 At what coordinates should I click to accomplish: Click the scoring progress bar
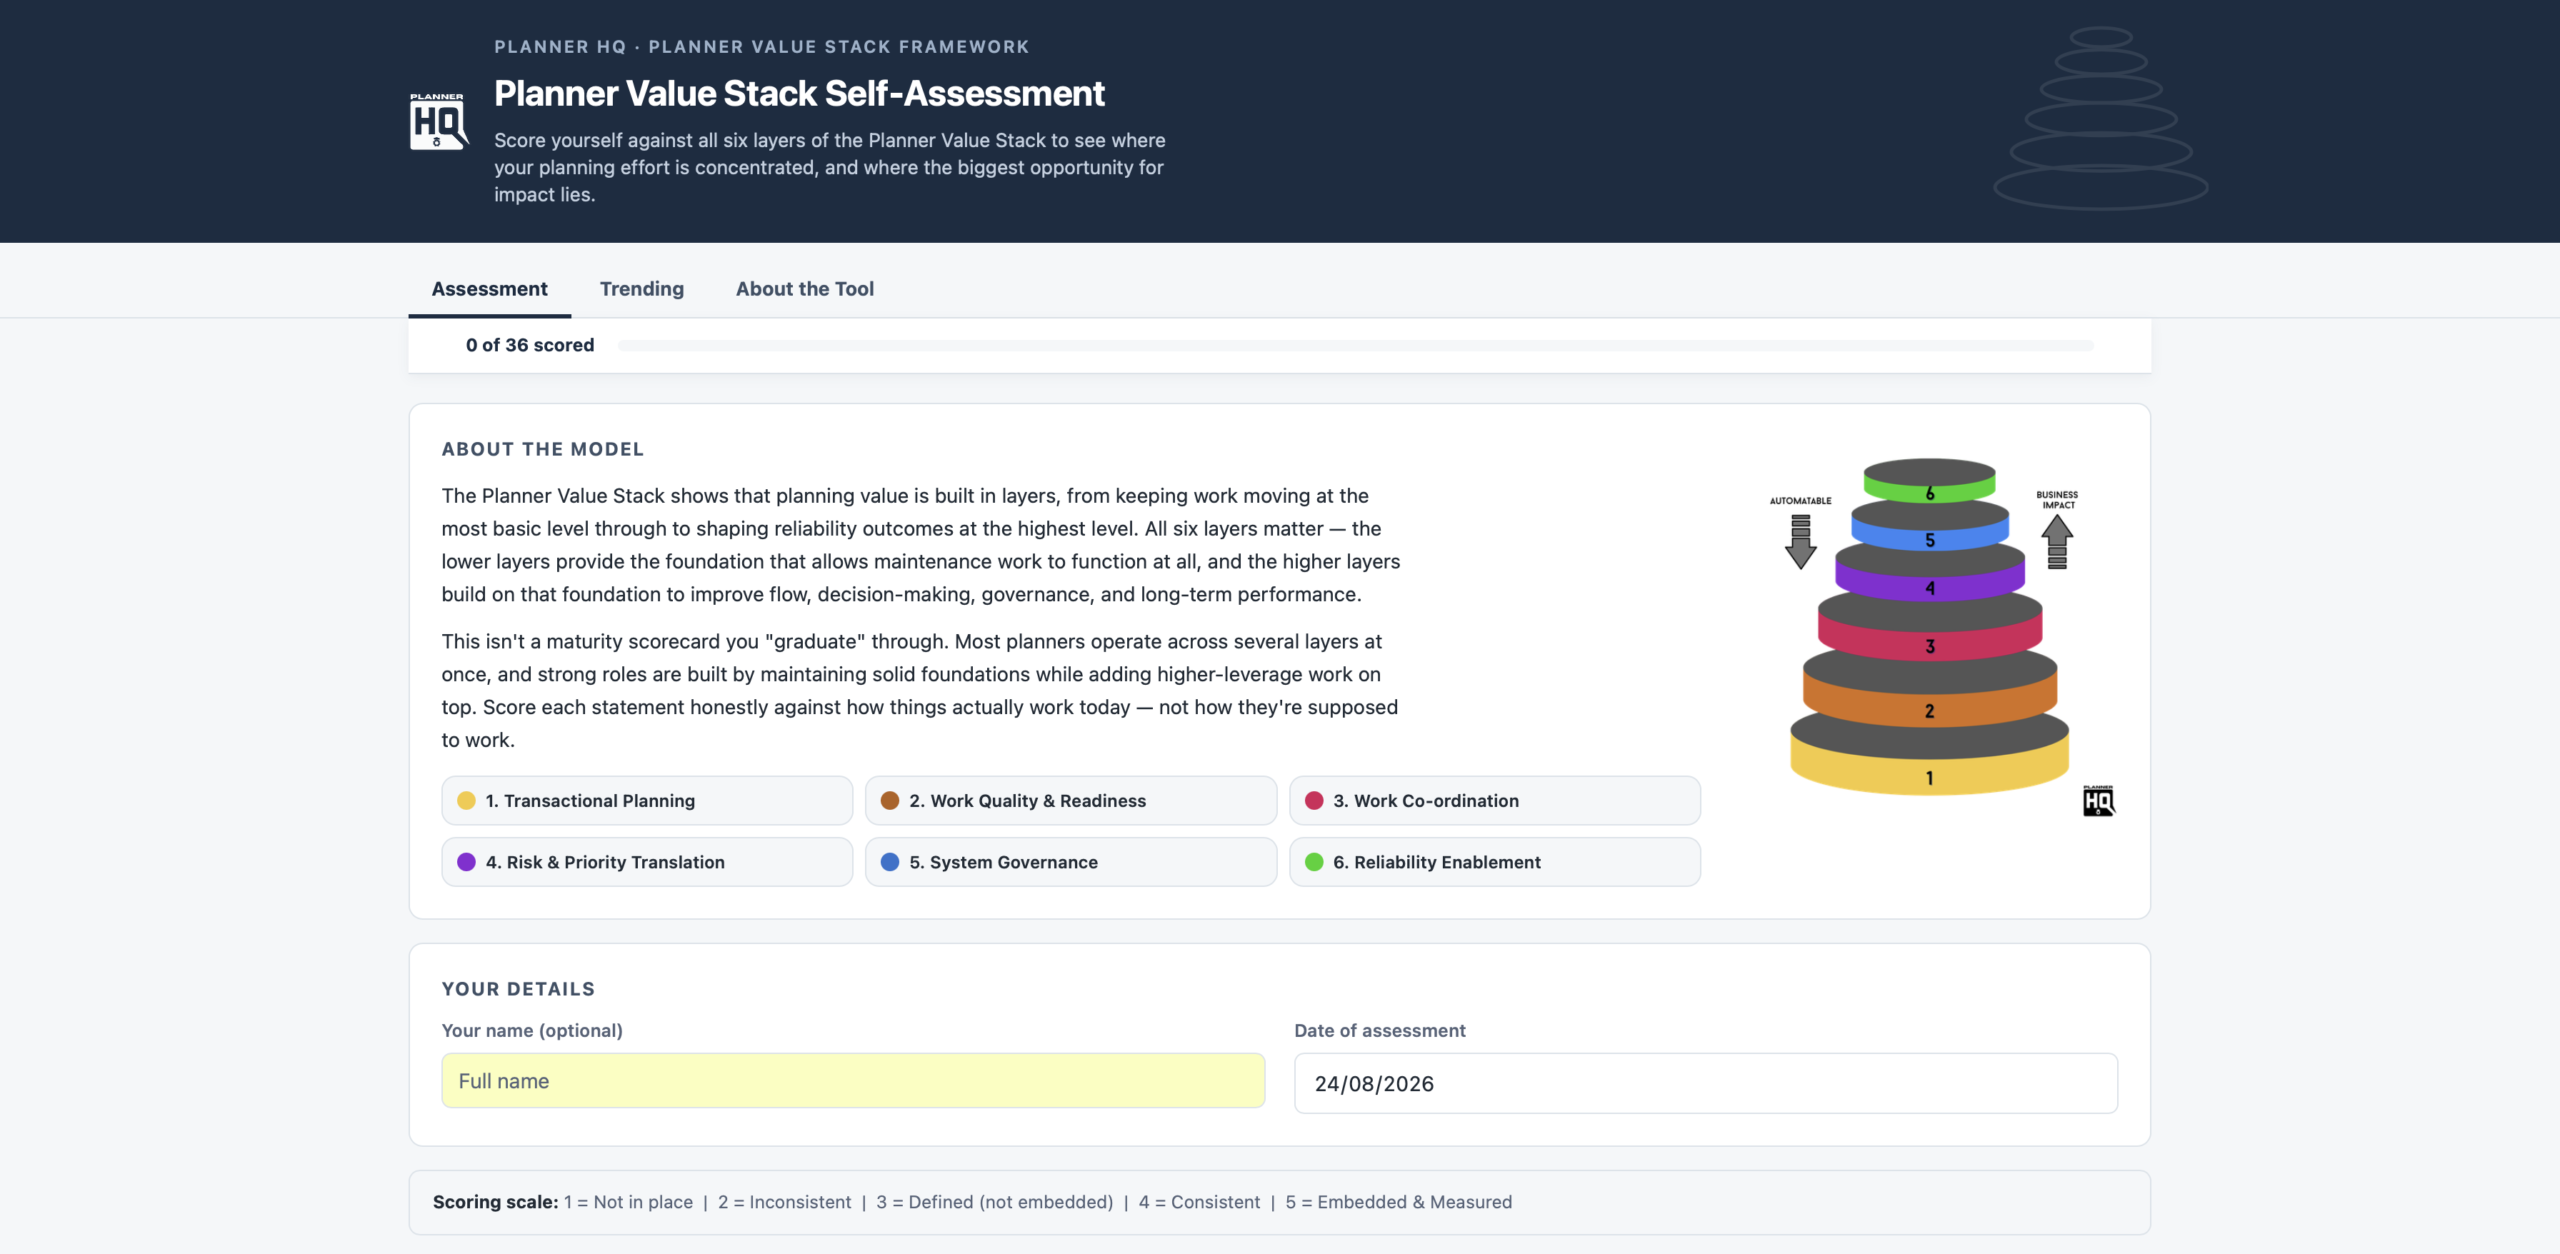click(1355, 345)
